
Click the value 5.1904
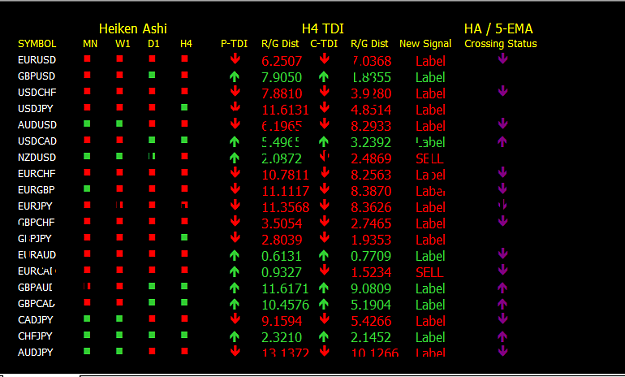click(371, 305)
